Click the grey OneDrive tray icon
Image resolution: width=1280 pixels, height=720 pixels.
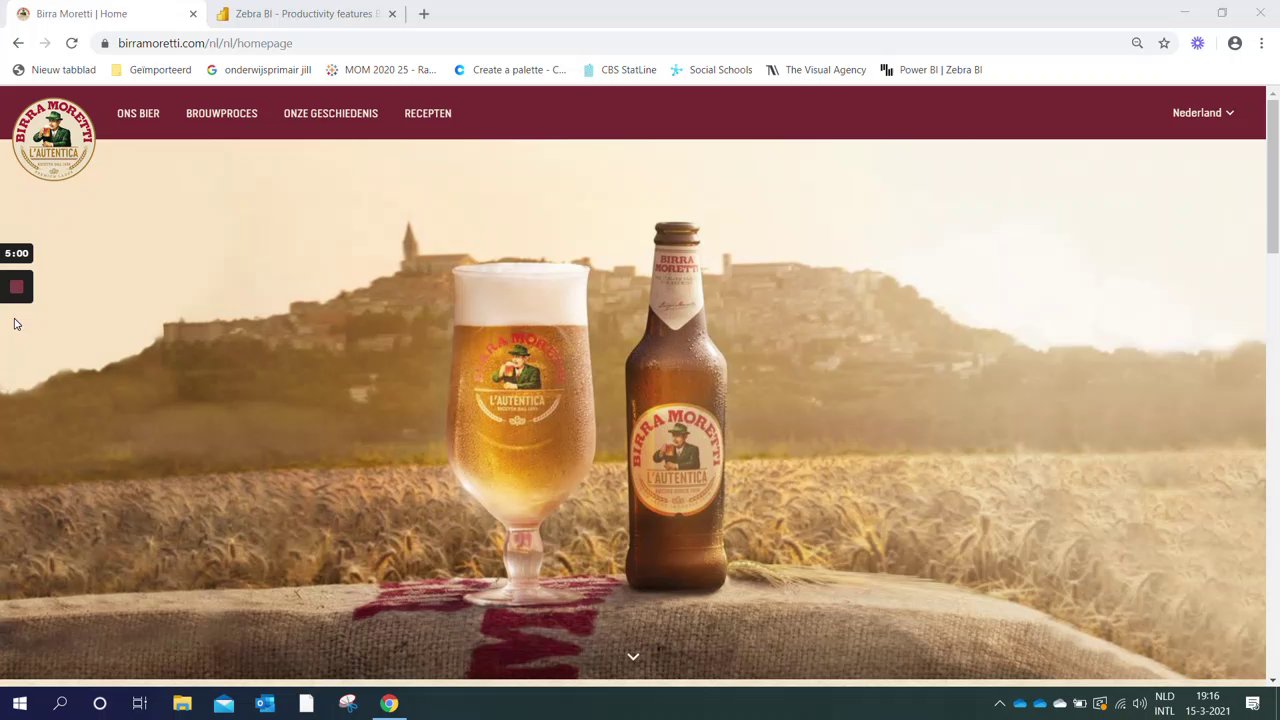pyautogui.click(x=1060, y=704)
